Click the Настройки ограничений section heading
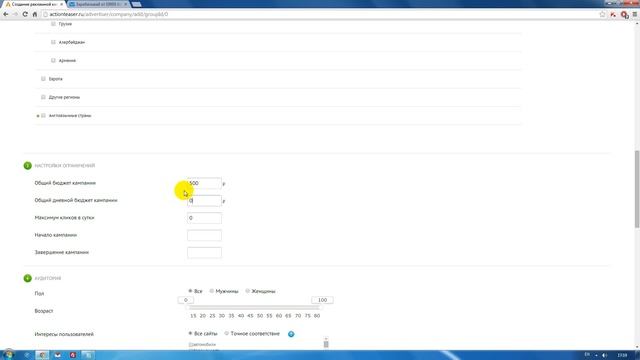This screenshot has width=640, height=360. point(64,166)
